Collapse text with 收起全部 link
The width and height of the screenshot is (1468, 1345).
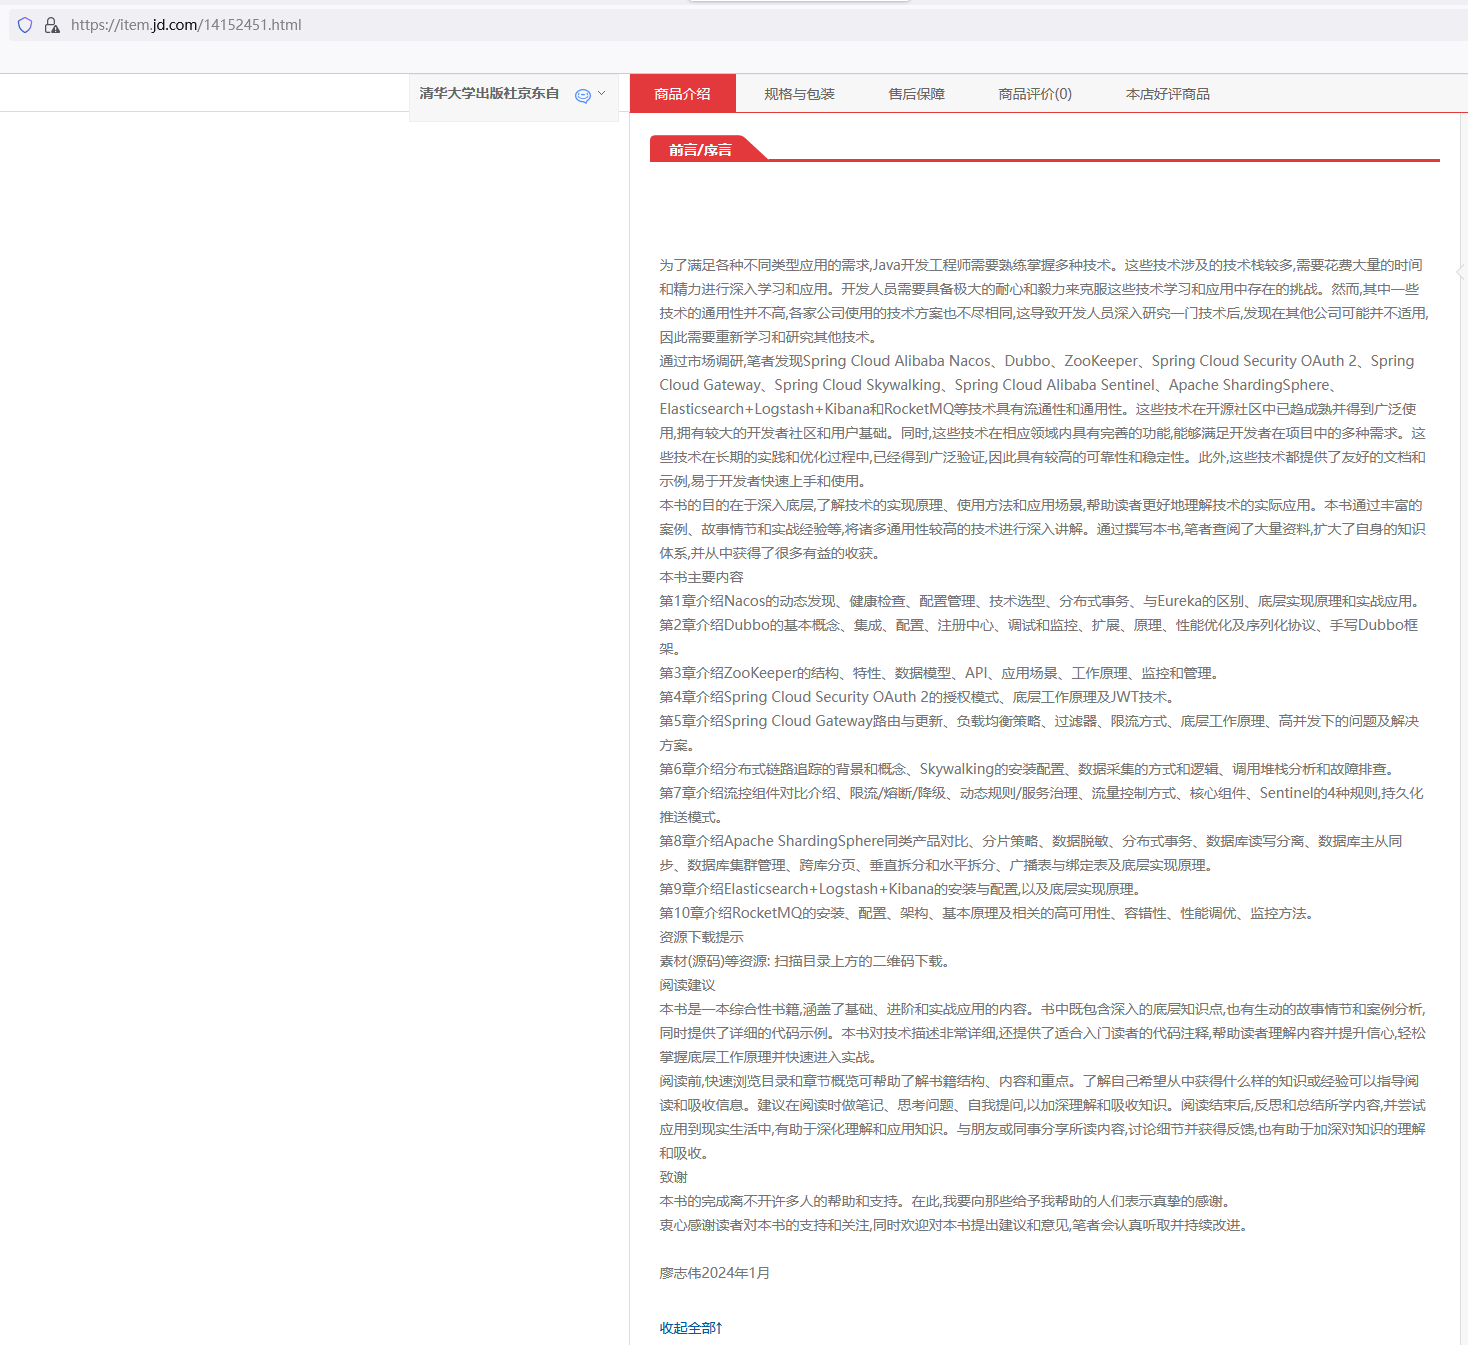pyautogui.click(x=691, y=1328)
